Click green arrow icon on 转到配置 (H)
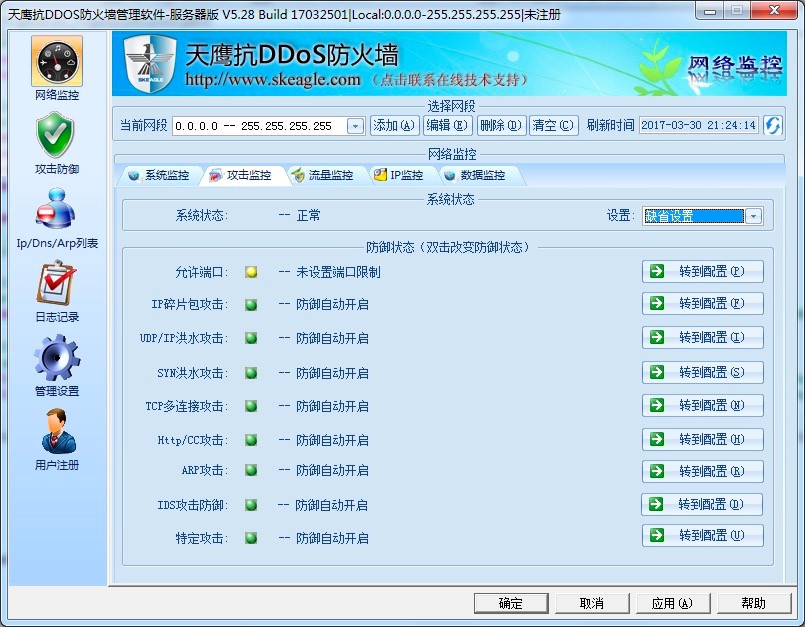 point(657,439)
